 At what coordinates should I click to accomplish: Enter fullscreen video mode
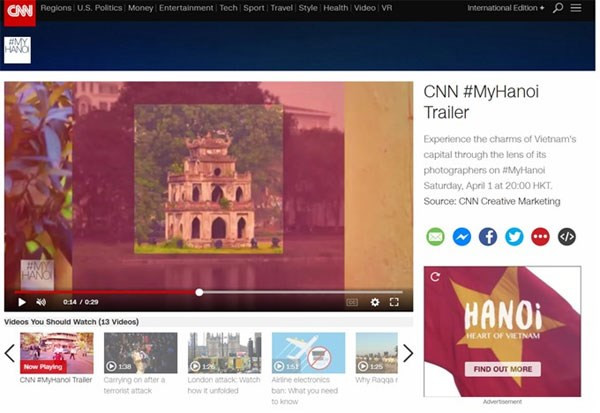[x=394, y=302]
